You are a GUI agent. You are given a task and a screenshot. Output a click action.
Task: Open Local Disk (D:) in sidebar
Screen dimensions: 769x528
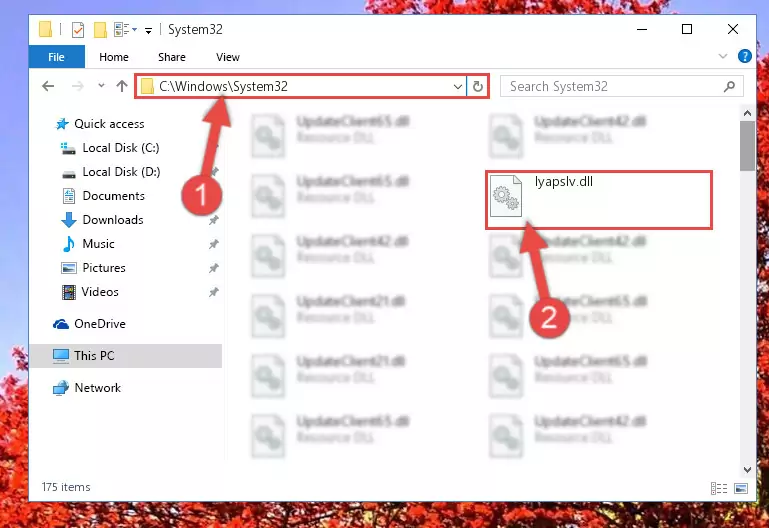click(121, 172)
